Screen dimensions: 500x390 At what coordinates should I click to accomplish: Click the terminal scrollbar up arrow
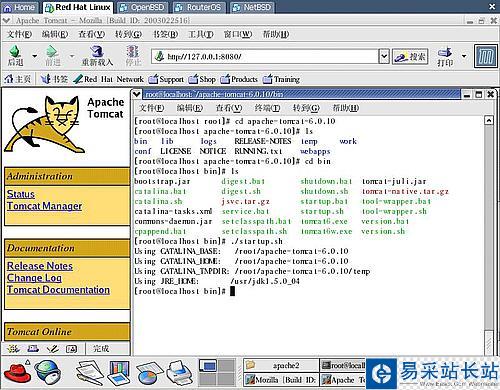pyautogui.click(x=489, y=120)
